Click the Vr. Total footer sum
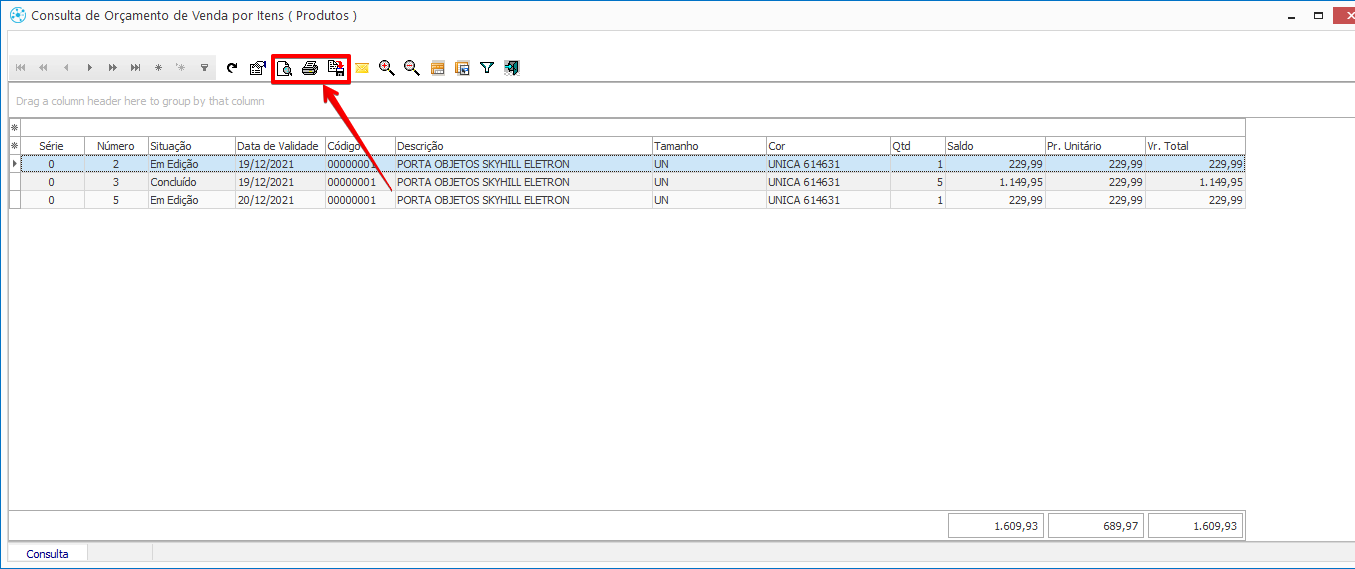 click(1196, 526)
